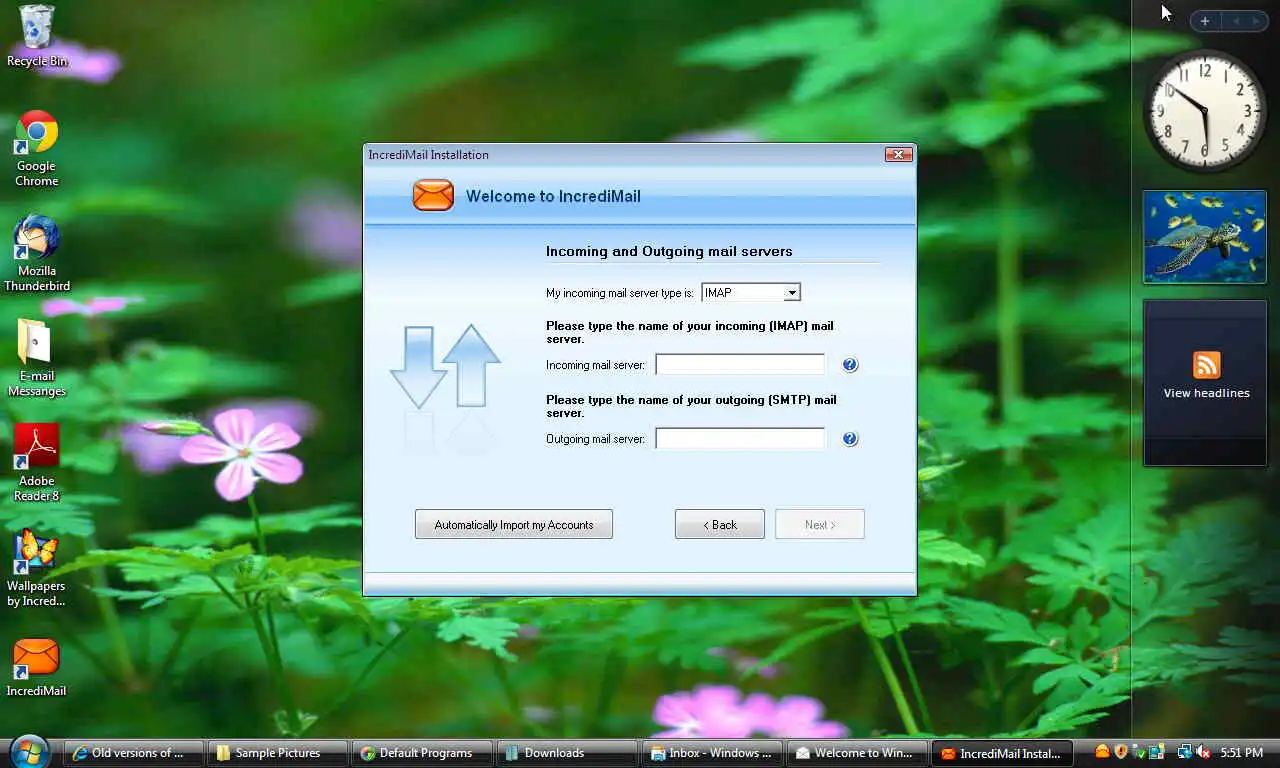Click the security shield tray icon
This screenshot has height=768, width=1280.
(x=1121, y=752)
